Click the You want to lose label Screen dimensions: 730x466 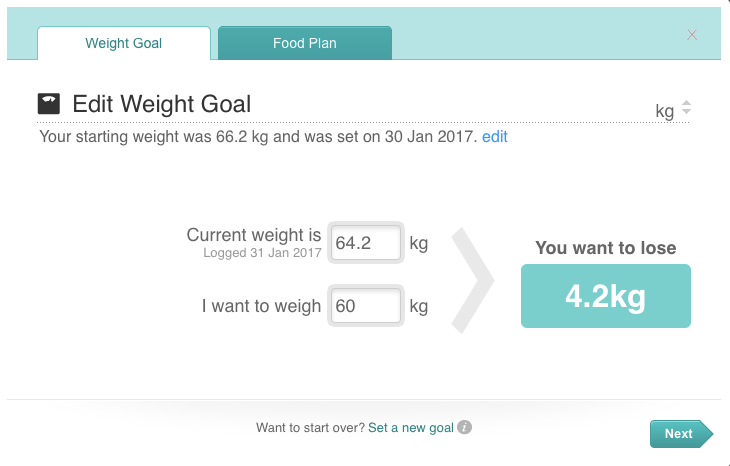point(606,248)
